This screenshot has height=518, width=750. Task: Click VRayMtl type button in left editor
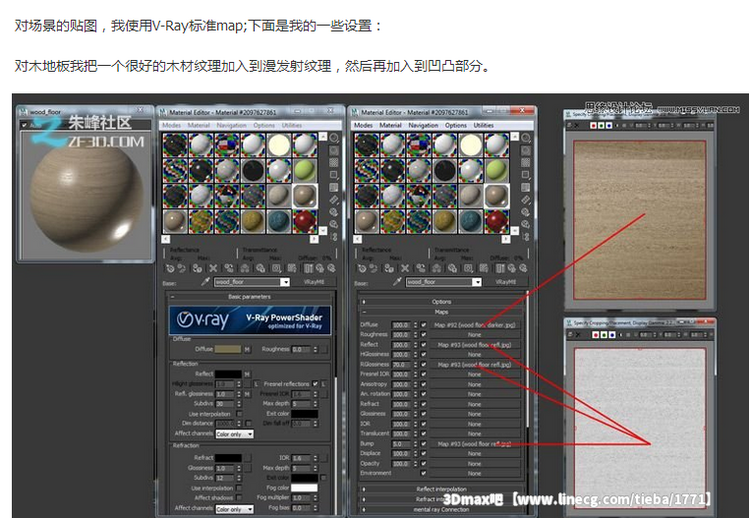click(314, 282)
